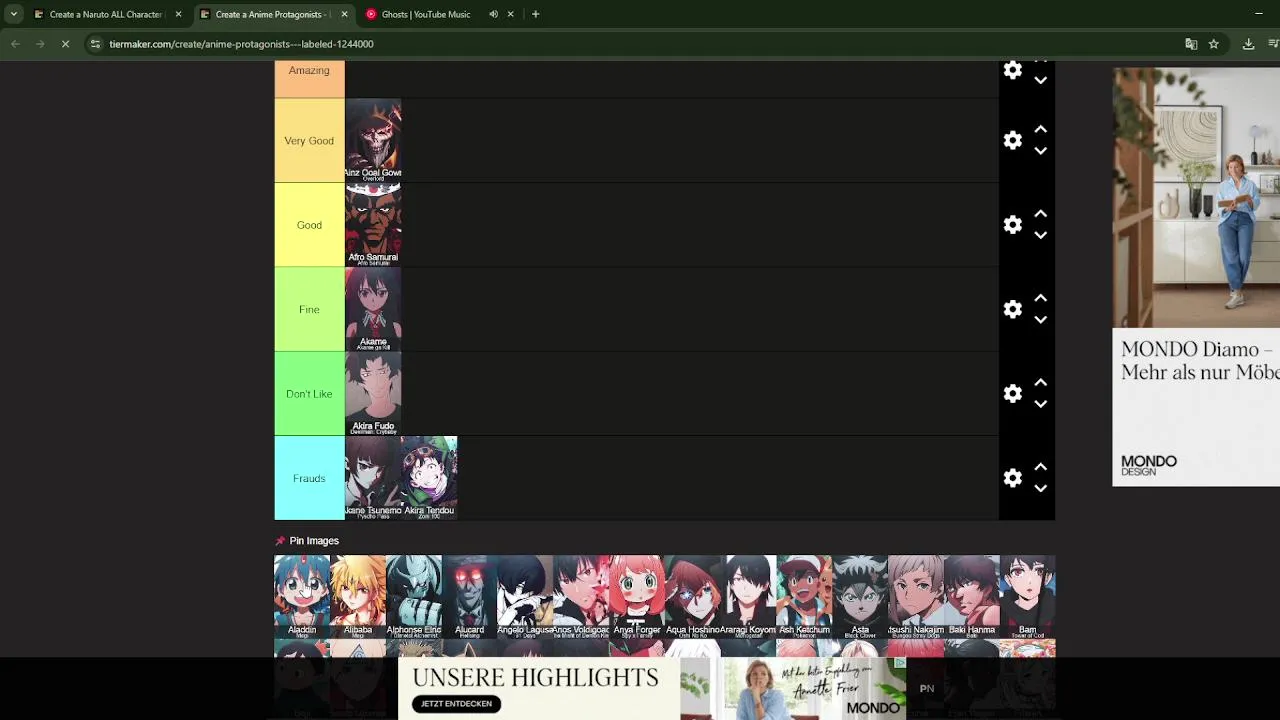Move Very Good tier up with arrow
The height and width of the screenshot is (720, 1280).
(1040, 129)
